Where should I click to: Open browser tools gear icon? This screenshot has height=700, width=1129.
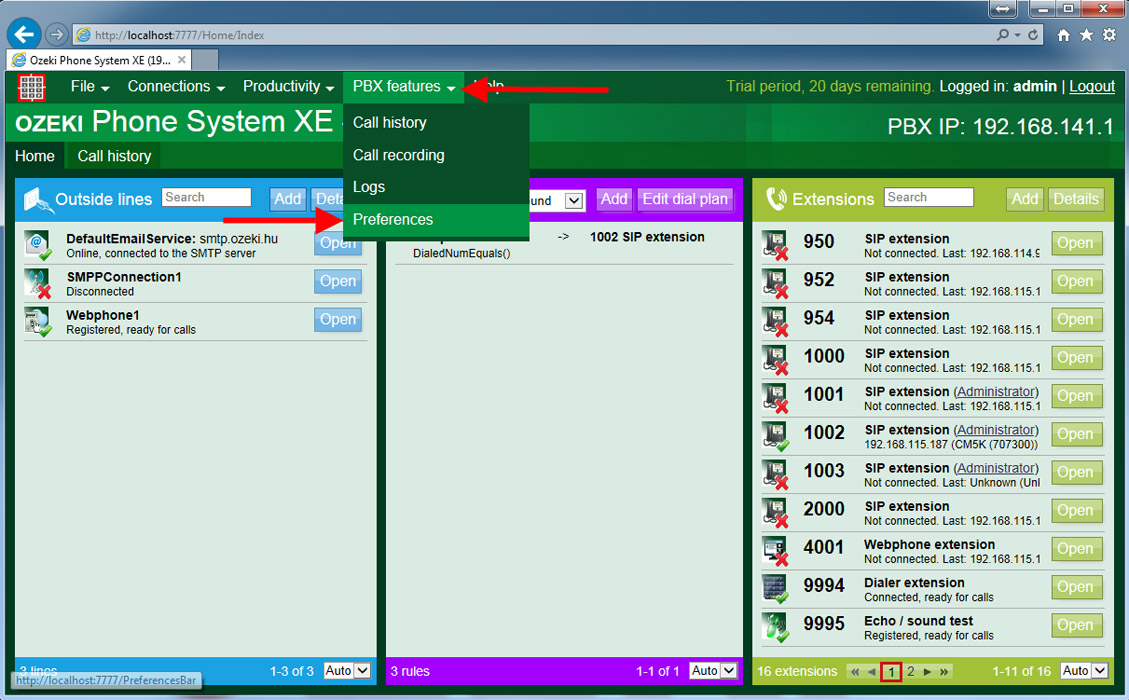[1110, 35]
